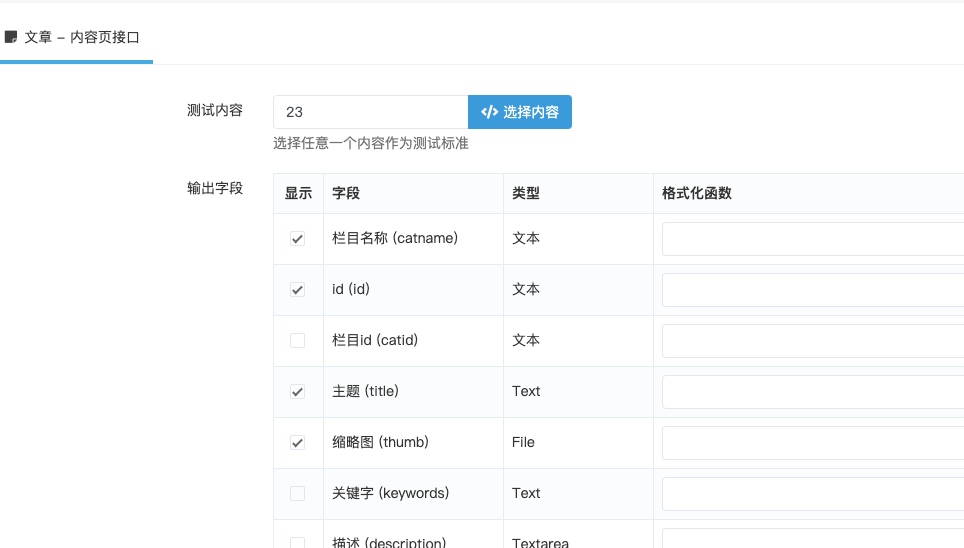Check the 描述 (description) checkbox
Image resolution: width=964 pixels, height=548 pixels.
298,542
